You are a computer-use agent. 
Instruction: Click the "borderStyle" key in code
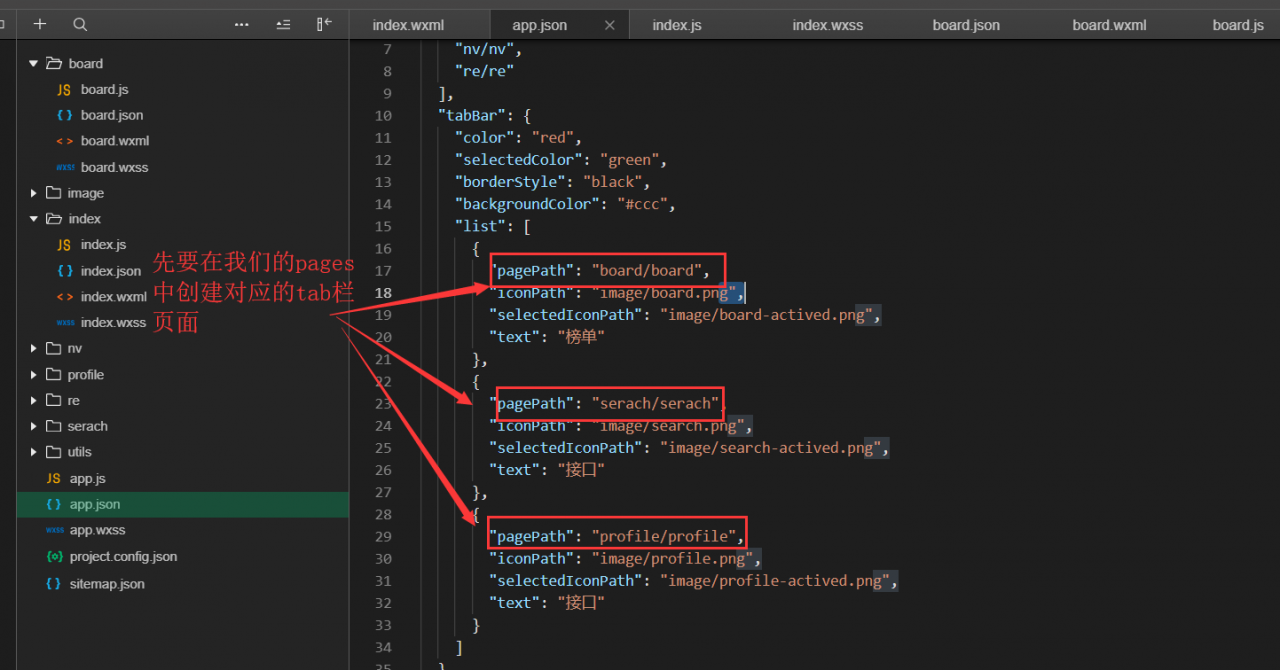tap(510, 181)
